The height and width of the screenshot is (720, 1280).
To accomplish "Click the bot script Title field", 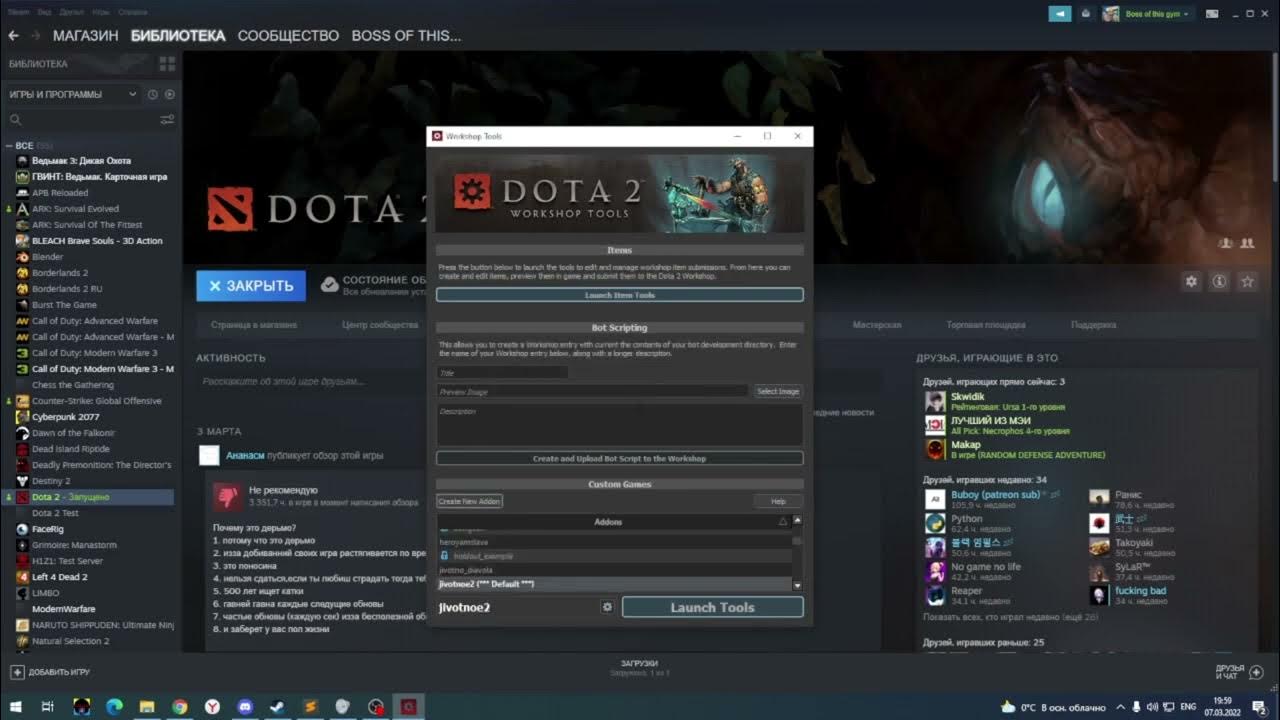I will click(502, 372).
